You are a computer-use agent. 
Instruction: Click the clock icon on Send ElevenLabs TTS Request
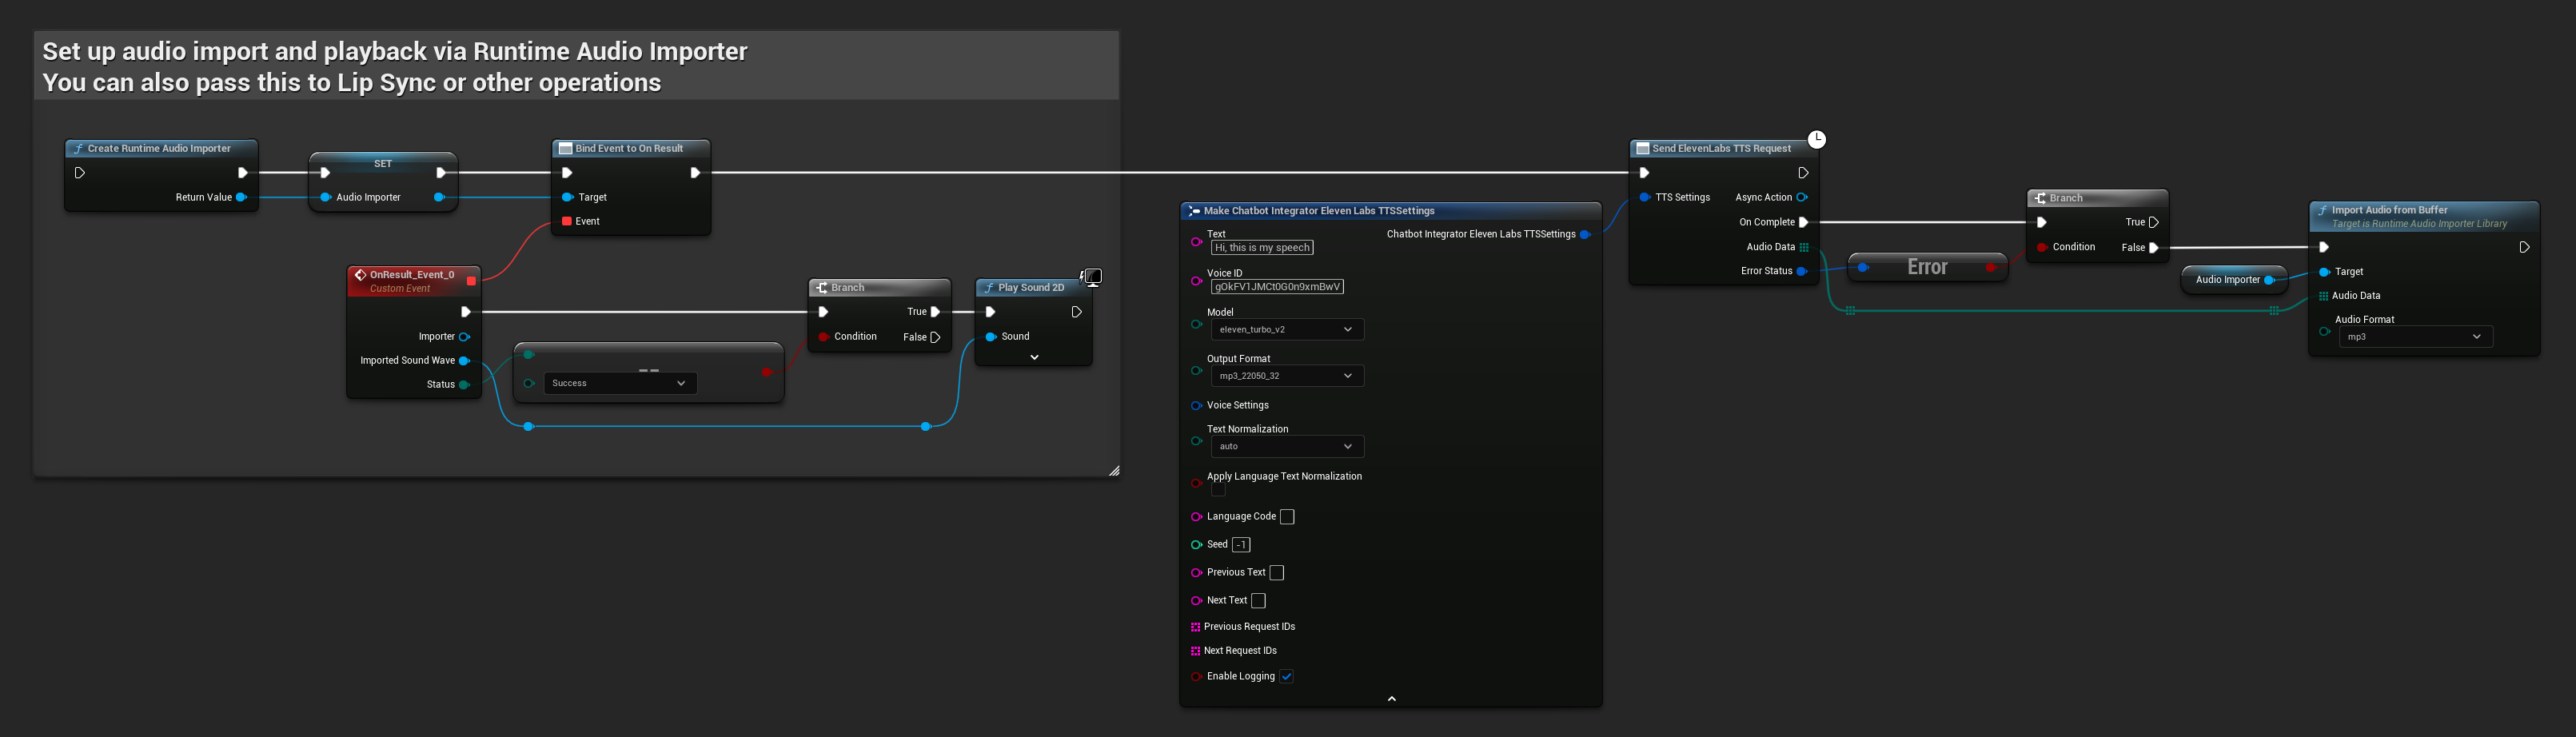pyautogui.click(x=1816, y=140)
